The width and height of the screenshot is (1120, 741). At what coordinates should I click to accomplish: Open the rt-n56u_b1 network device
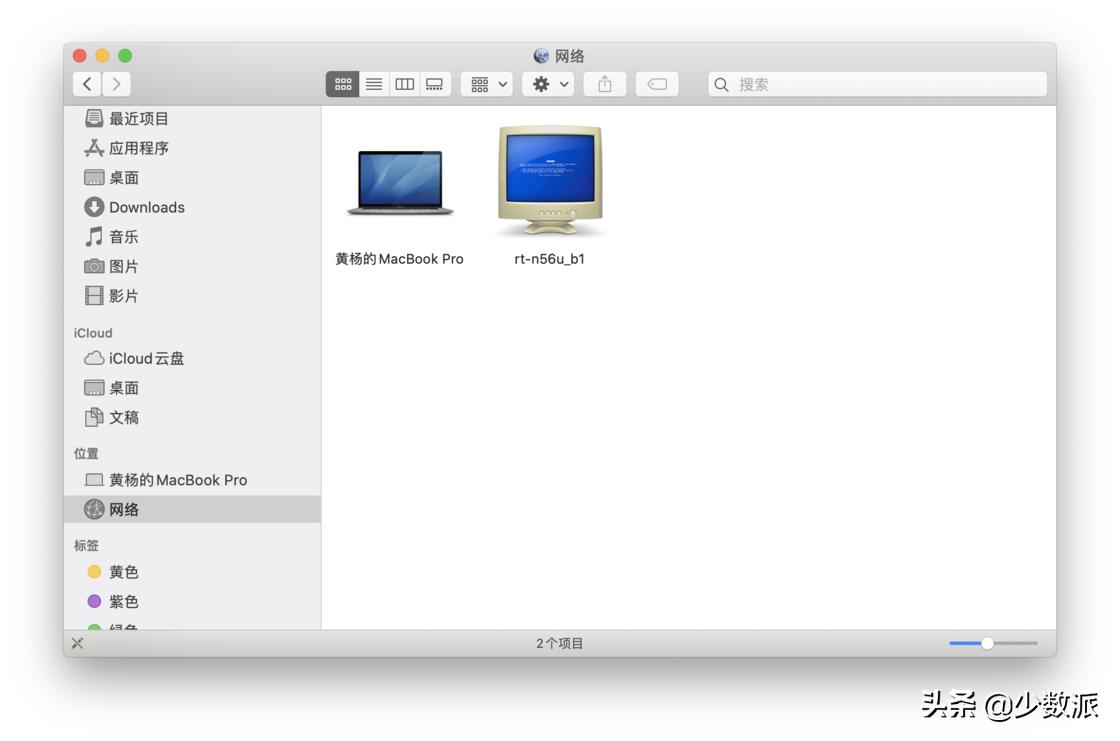click(x=550, y=181)
